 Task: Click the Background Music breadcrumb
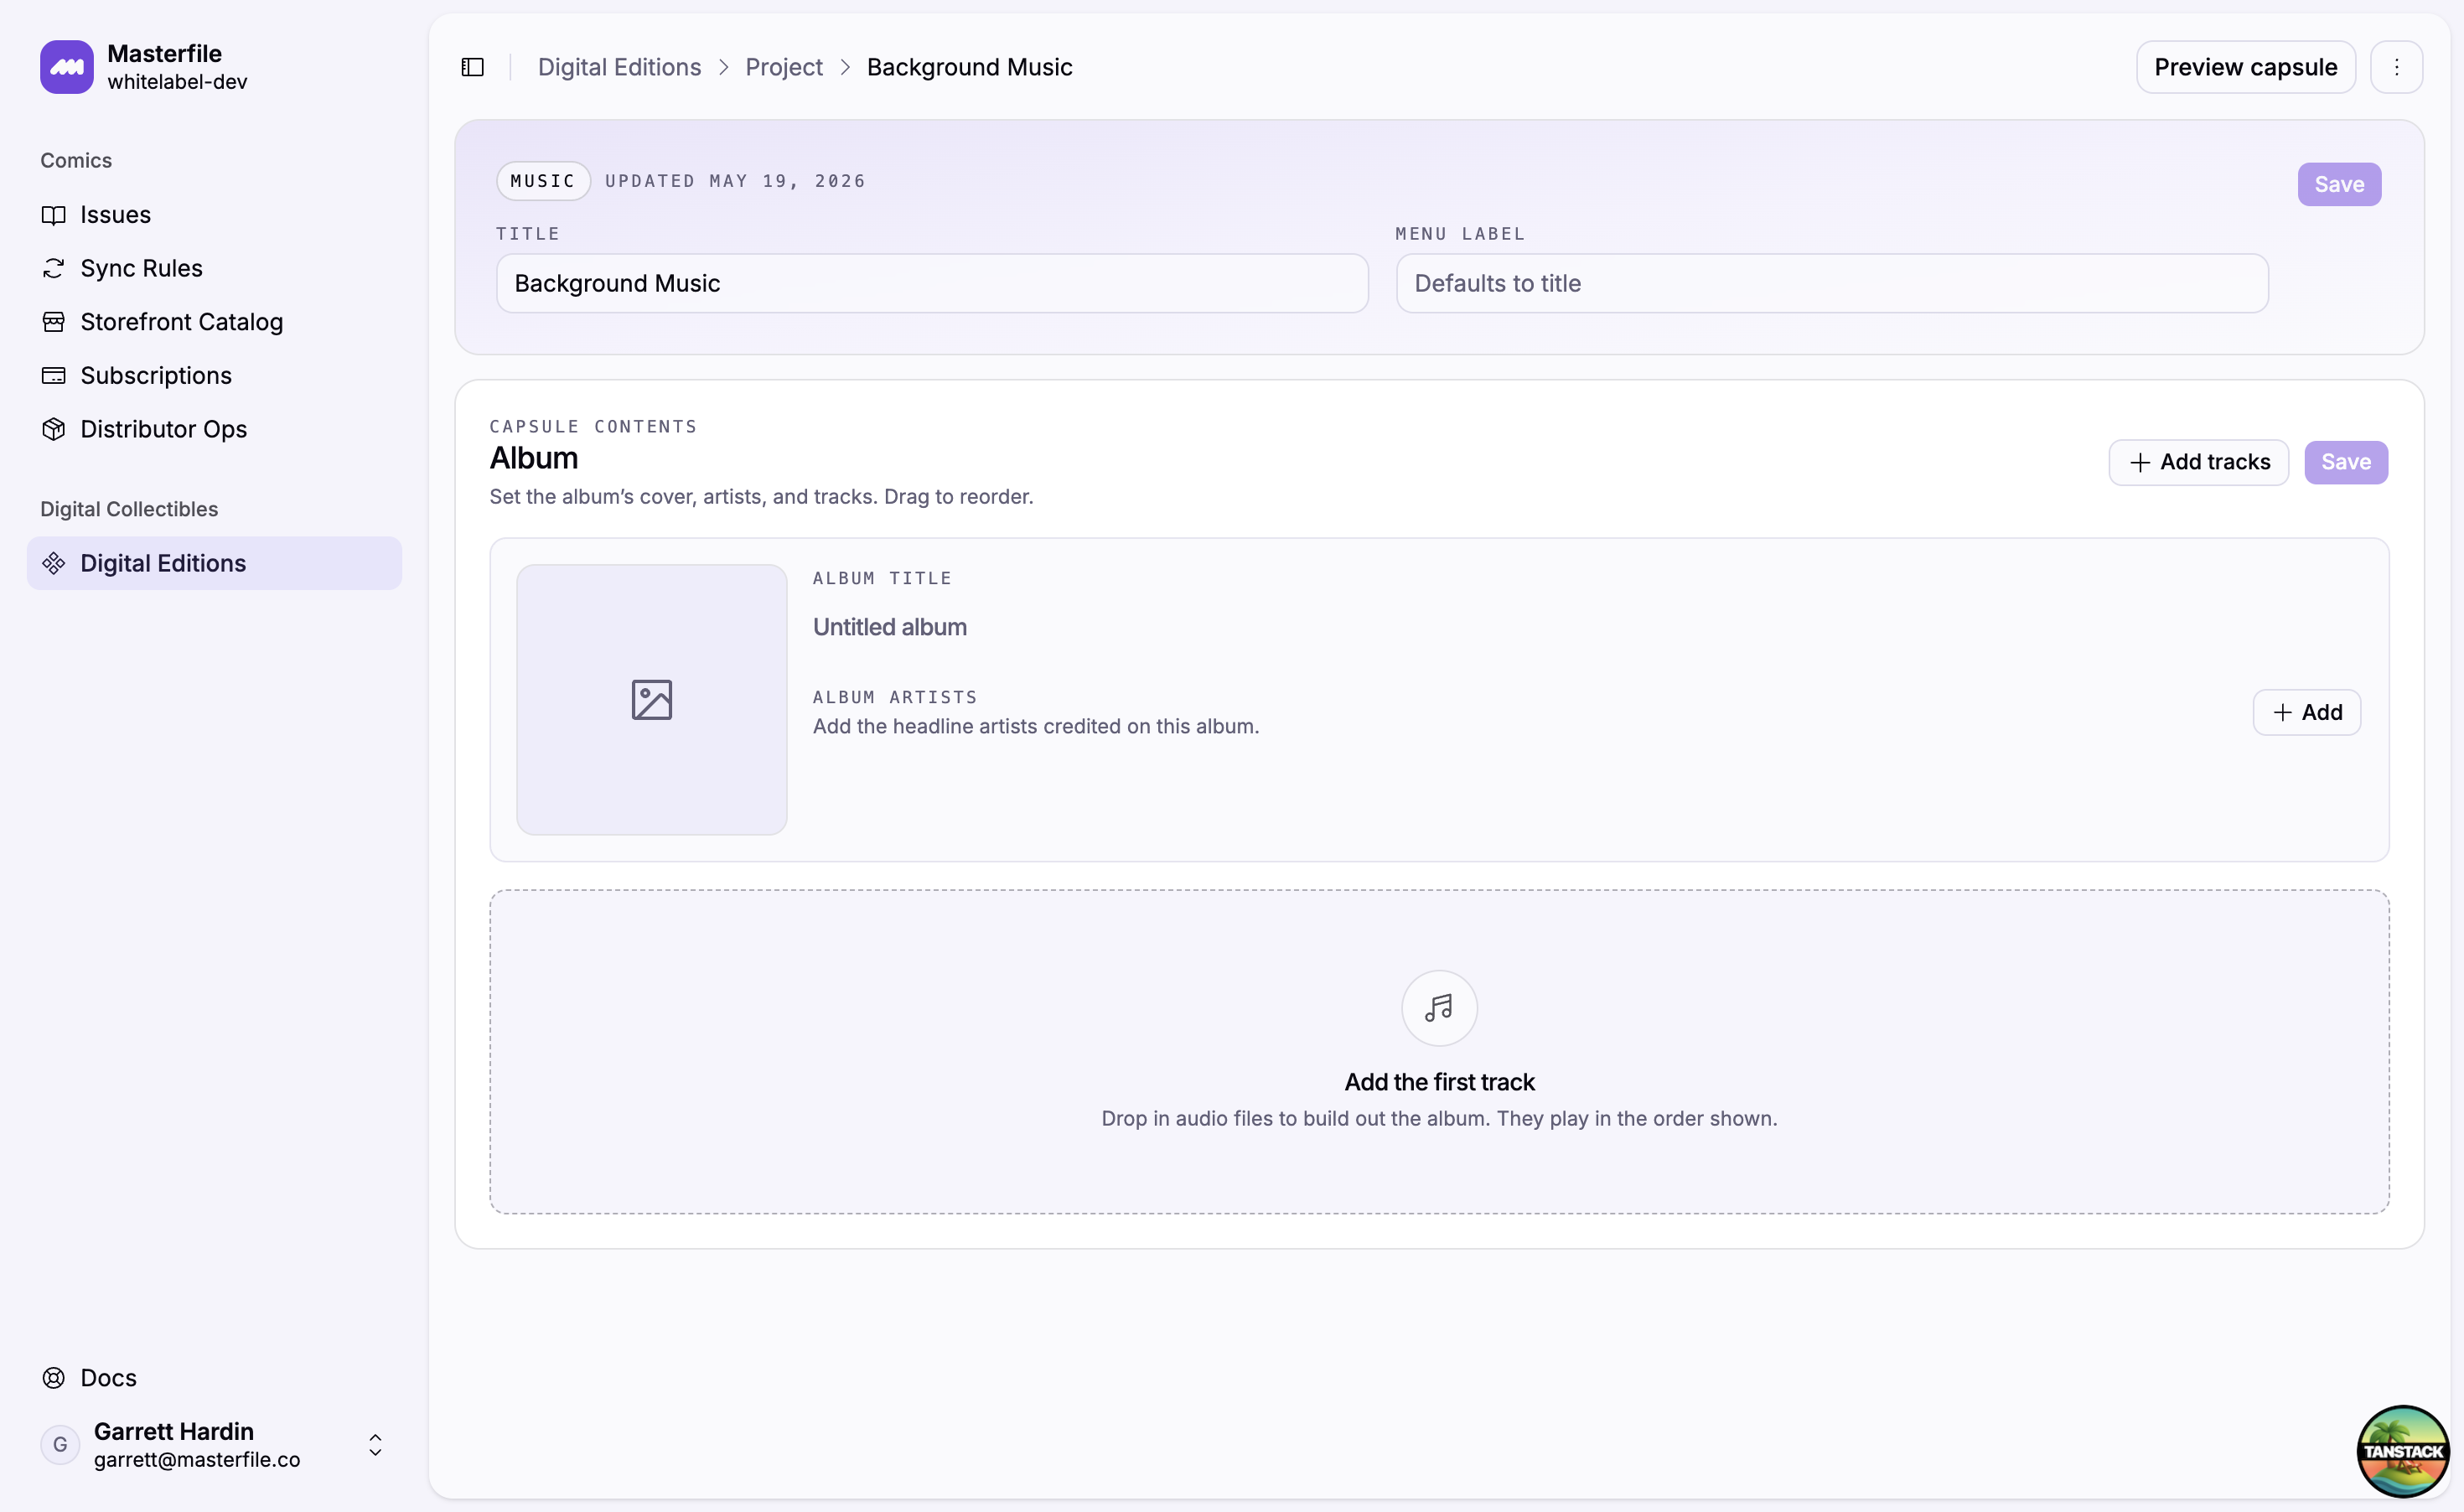pyautogui.click(x=969, y=67)
